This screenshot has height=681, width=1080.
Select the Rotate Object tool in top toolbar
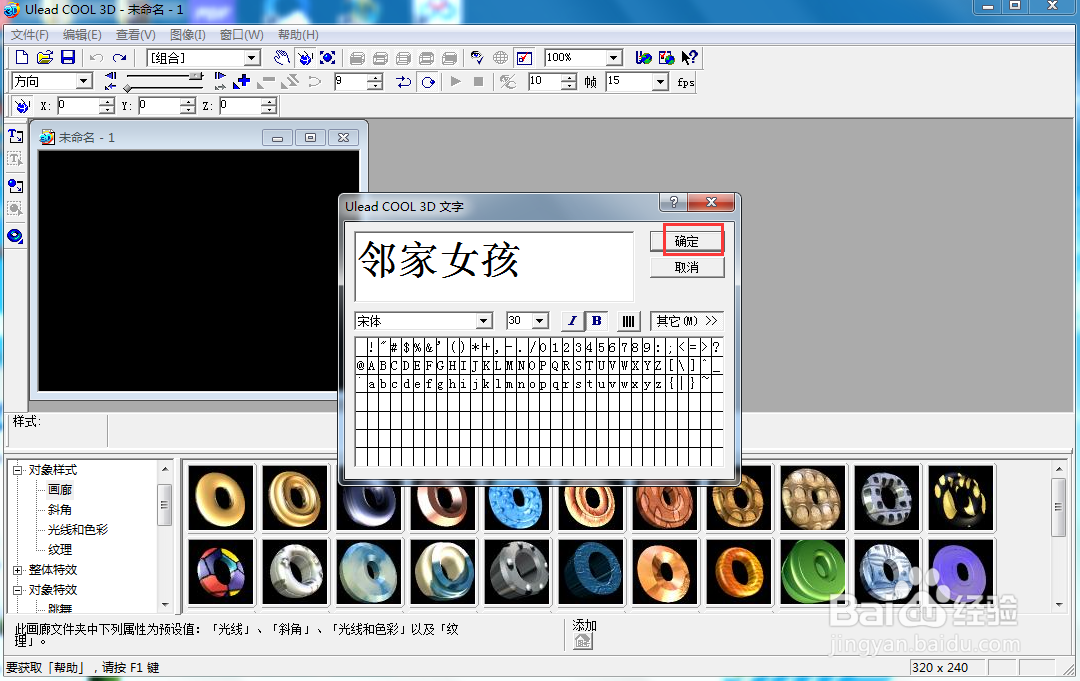tap(305, 58)
